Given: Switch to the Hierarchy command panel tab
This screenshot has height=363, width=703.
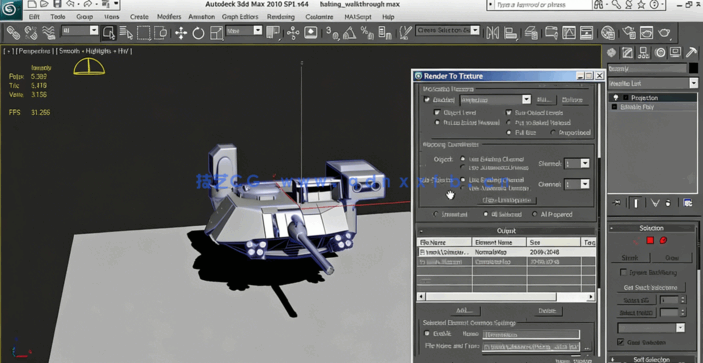Looking at the screenshot, I should coord(643,53).
